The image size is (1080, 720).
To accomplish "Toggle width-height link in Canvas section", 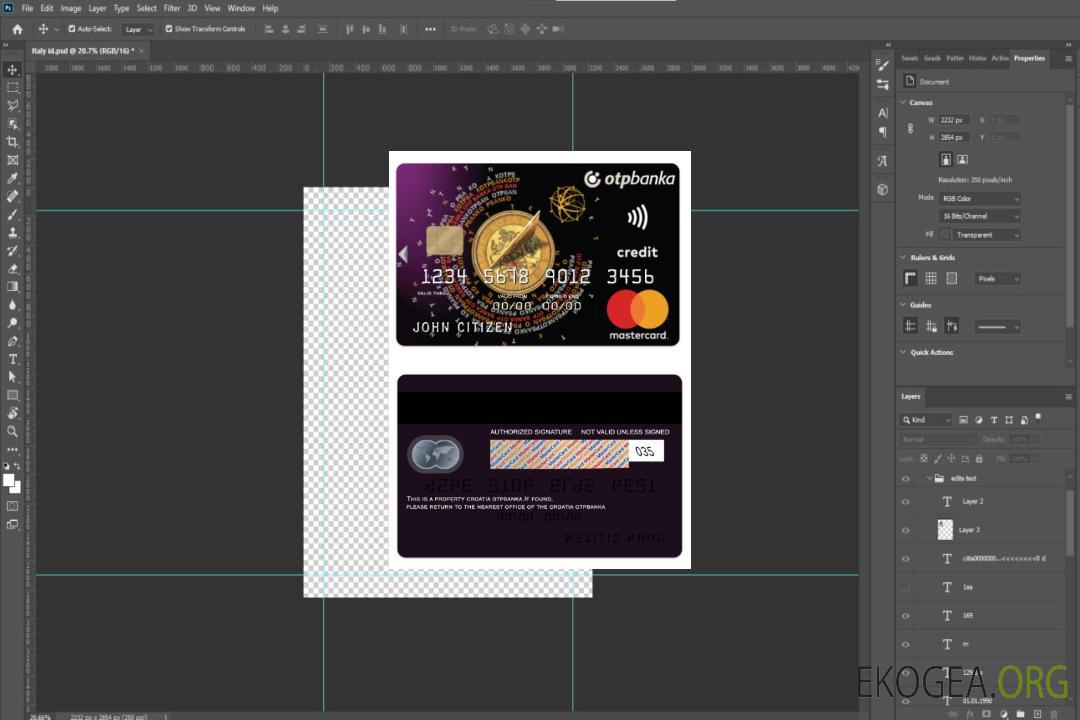I will [911, 129].
